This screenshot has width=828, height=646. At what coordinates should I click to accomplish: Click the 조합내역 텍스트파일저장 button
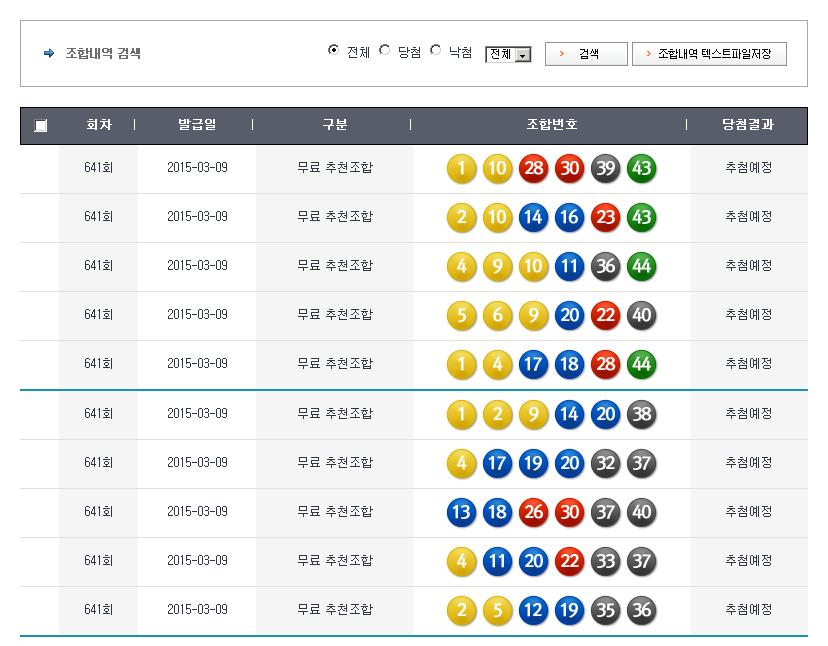[x=709, y=54]
